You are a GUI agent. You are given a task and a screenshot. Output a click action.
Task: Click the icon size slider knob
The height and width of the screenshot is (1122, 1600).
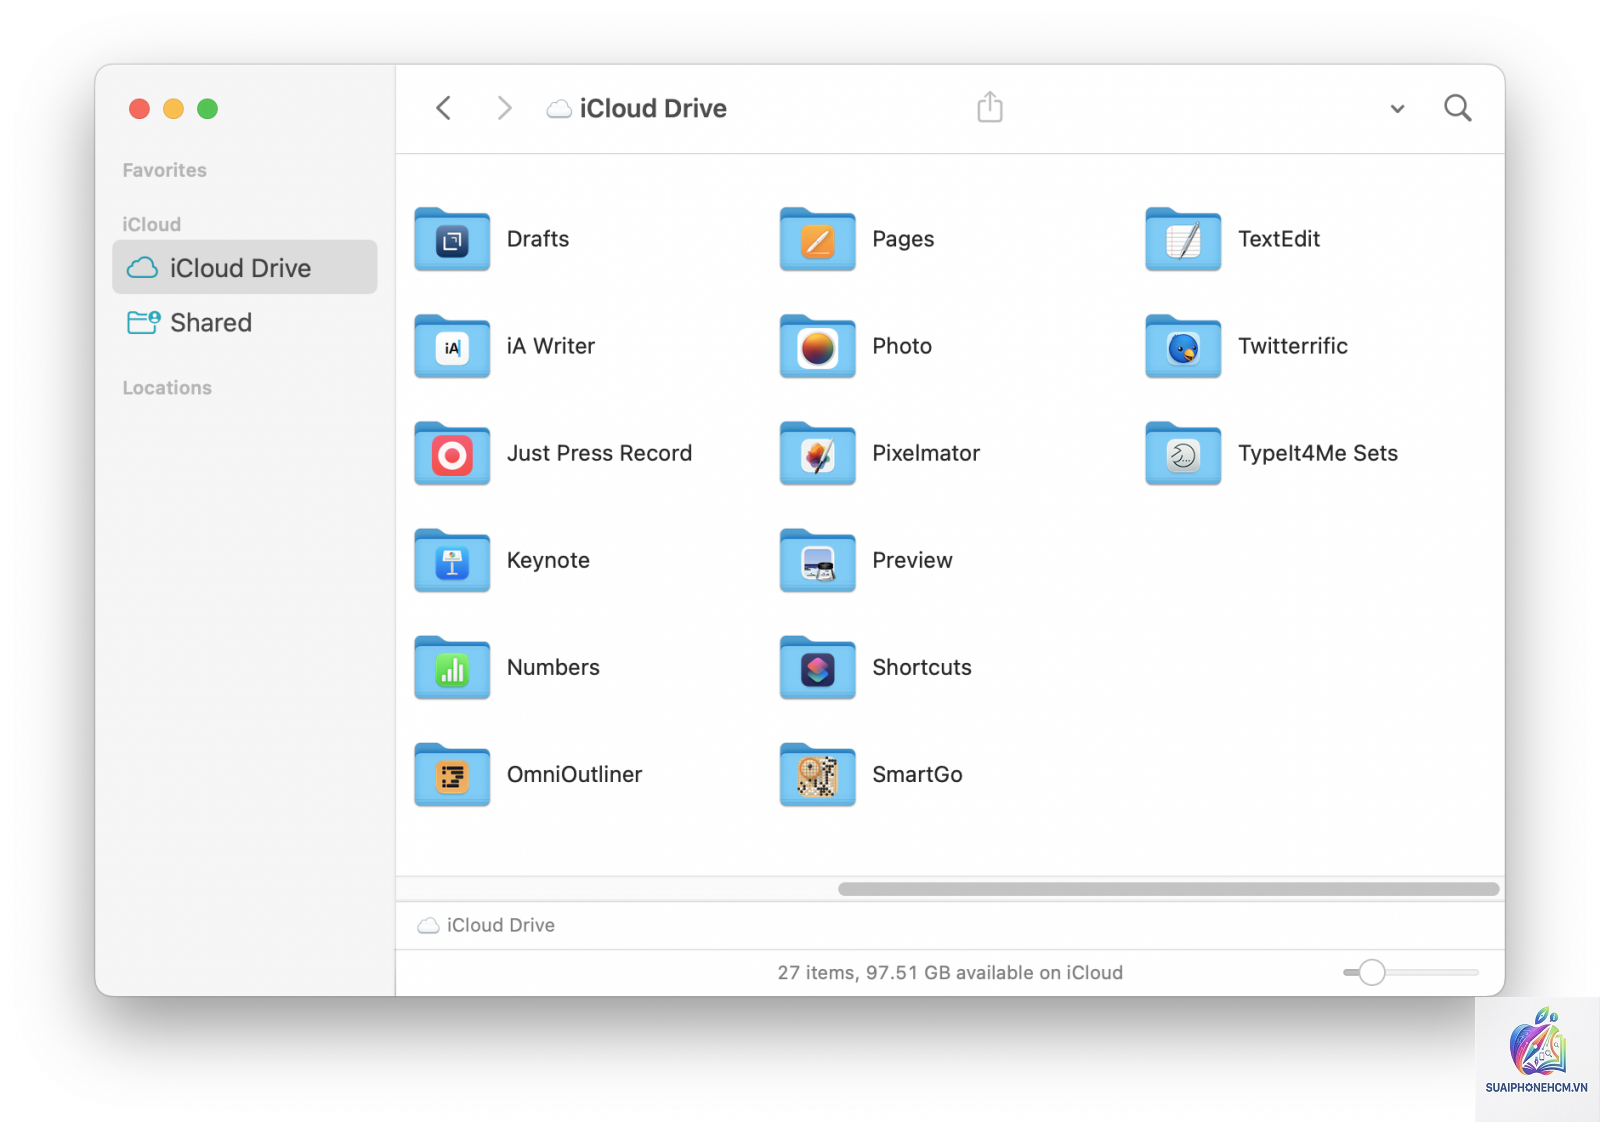click(x=1372, y=972)
